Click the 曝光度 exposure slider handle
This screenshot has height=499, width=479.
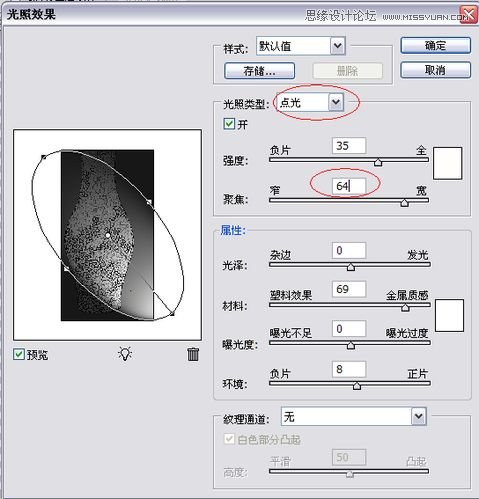pos(351,345)
